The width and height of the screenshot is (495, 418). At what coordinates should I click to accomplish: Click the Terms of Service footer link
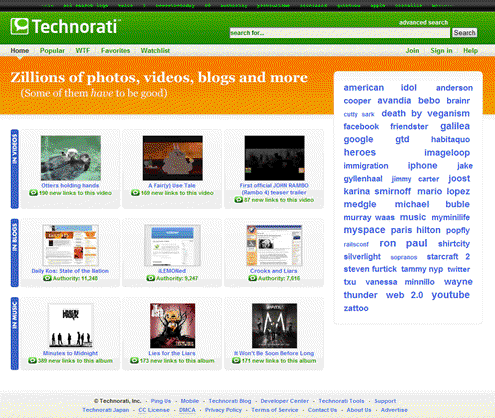pyautogui.click(x=275, y=410)
